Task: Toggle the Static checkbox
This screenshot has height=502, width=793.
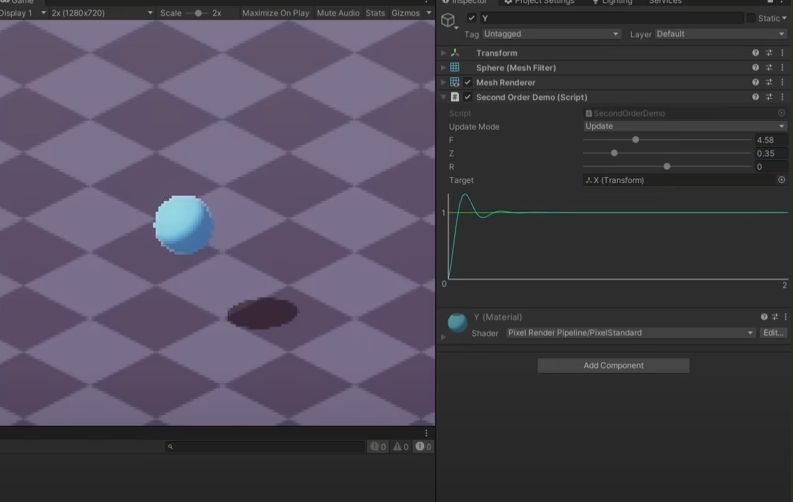Action: tap(751, 18)
